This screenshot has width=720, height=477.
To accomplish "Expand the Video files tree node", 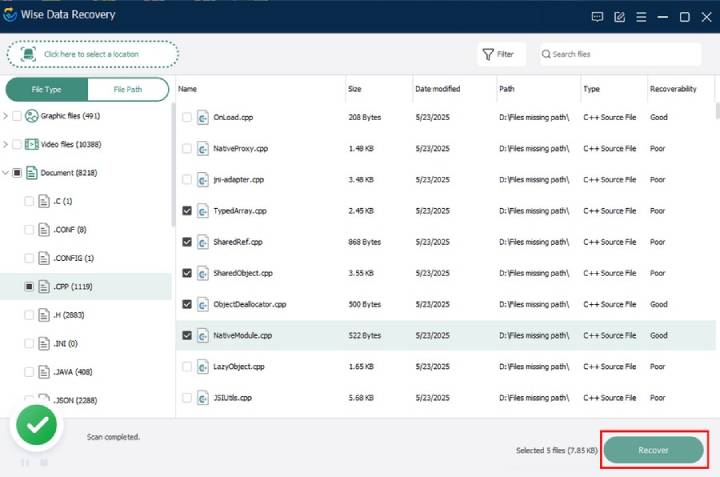I will [x=6, y=144].
